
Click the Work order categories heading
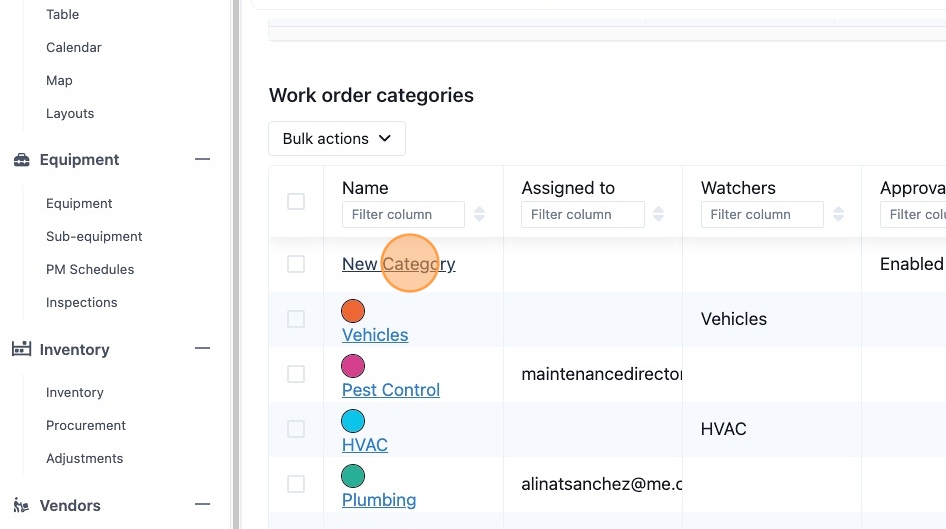[371, 95]
